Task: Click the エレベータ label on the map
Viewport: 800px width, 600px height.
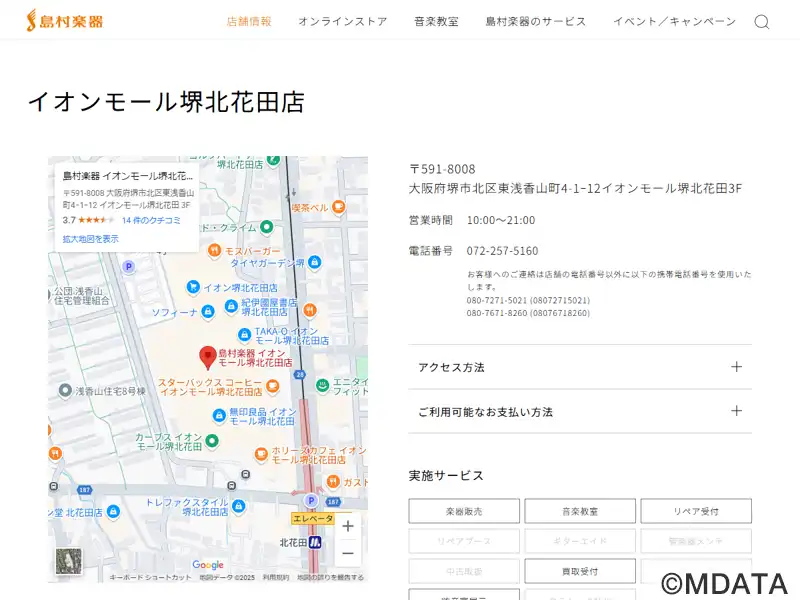Action: point(313,518)
